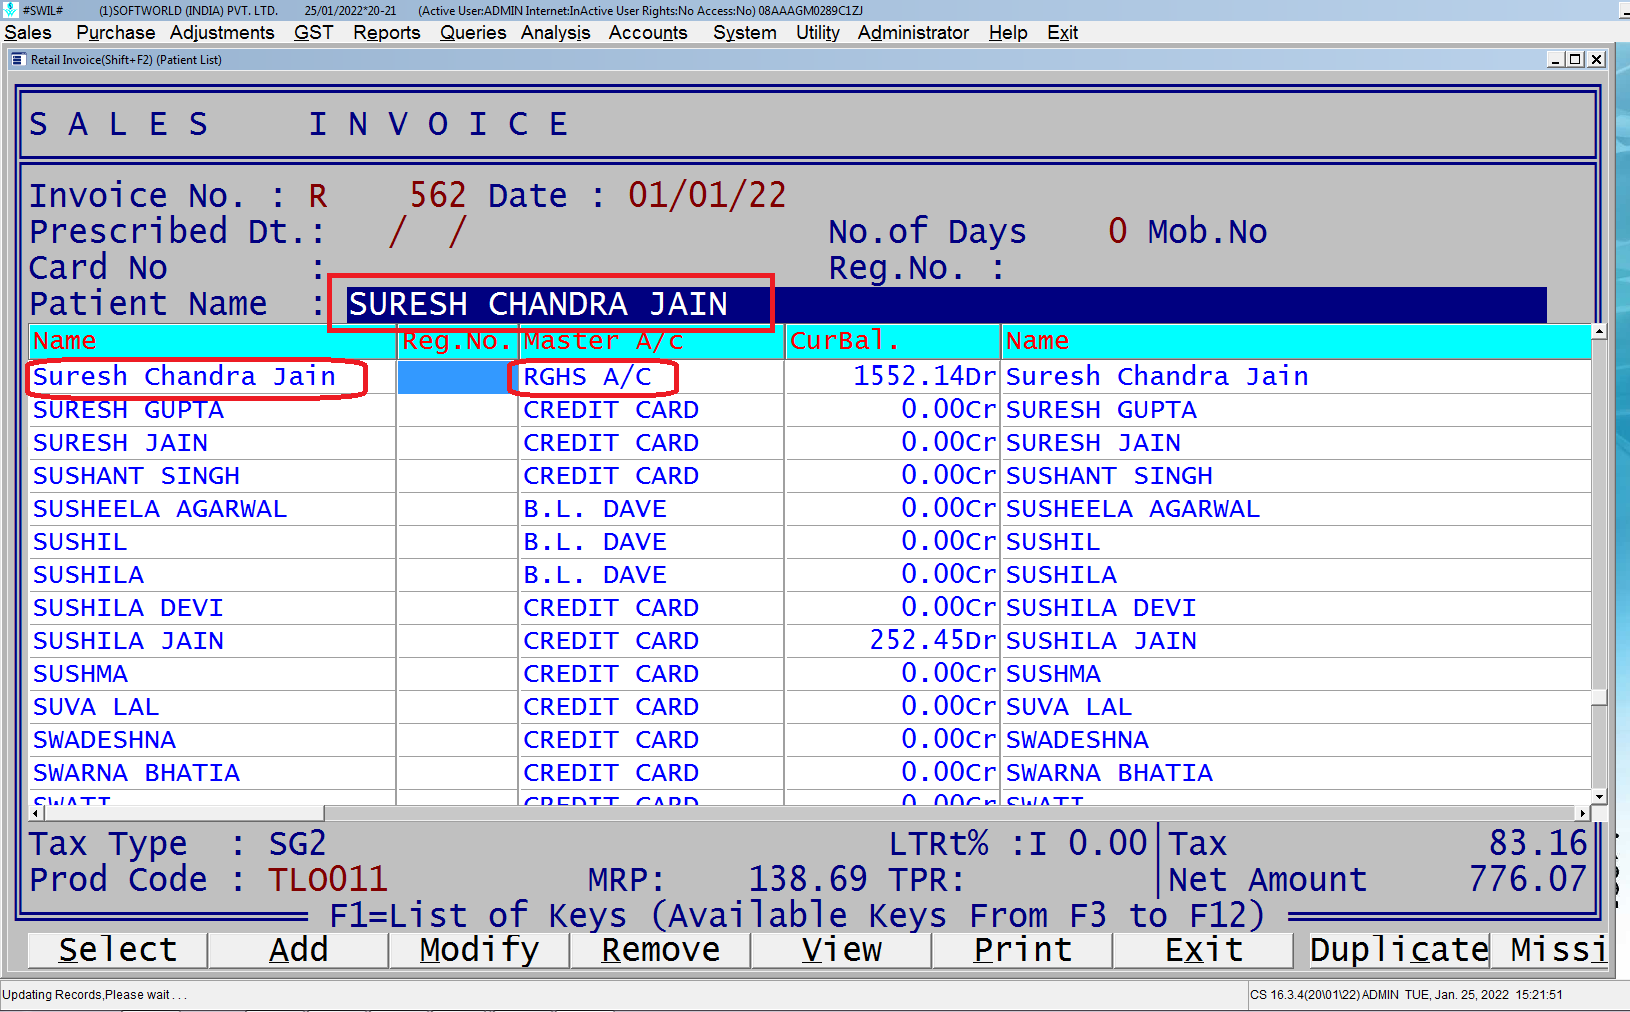Viewport: 1630px width, 1012px height.
Task: Click the Missi button
Action: [1549, 950]
